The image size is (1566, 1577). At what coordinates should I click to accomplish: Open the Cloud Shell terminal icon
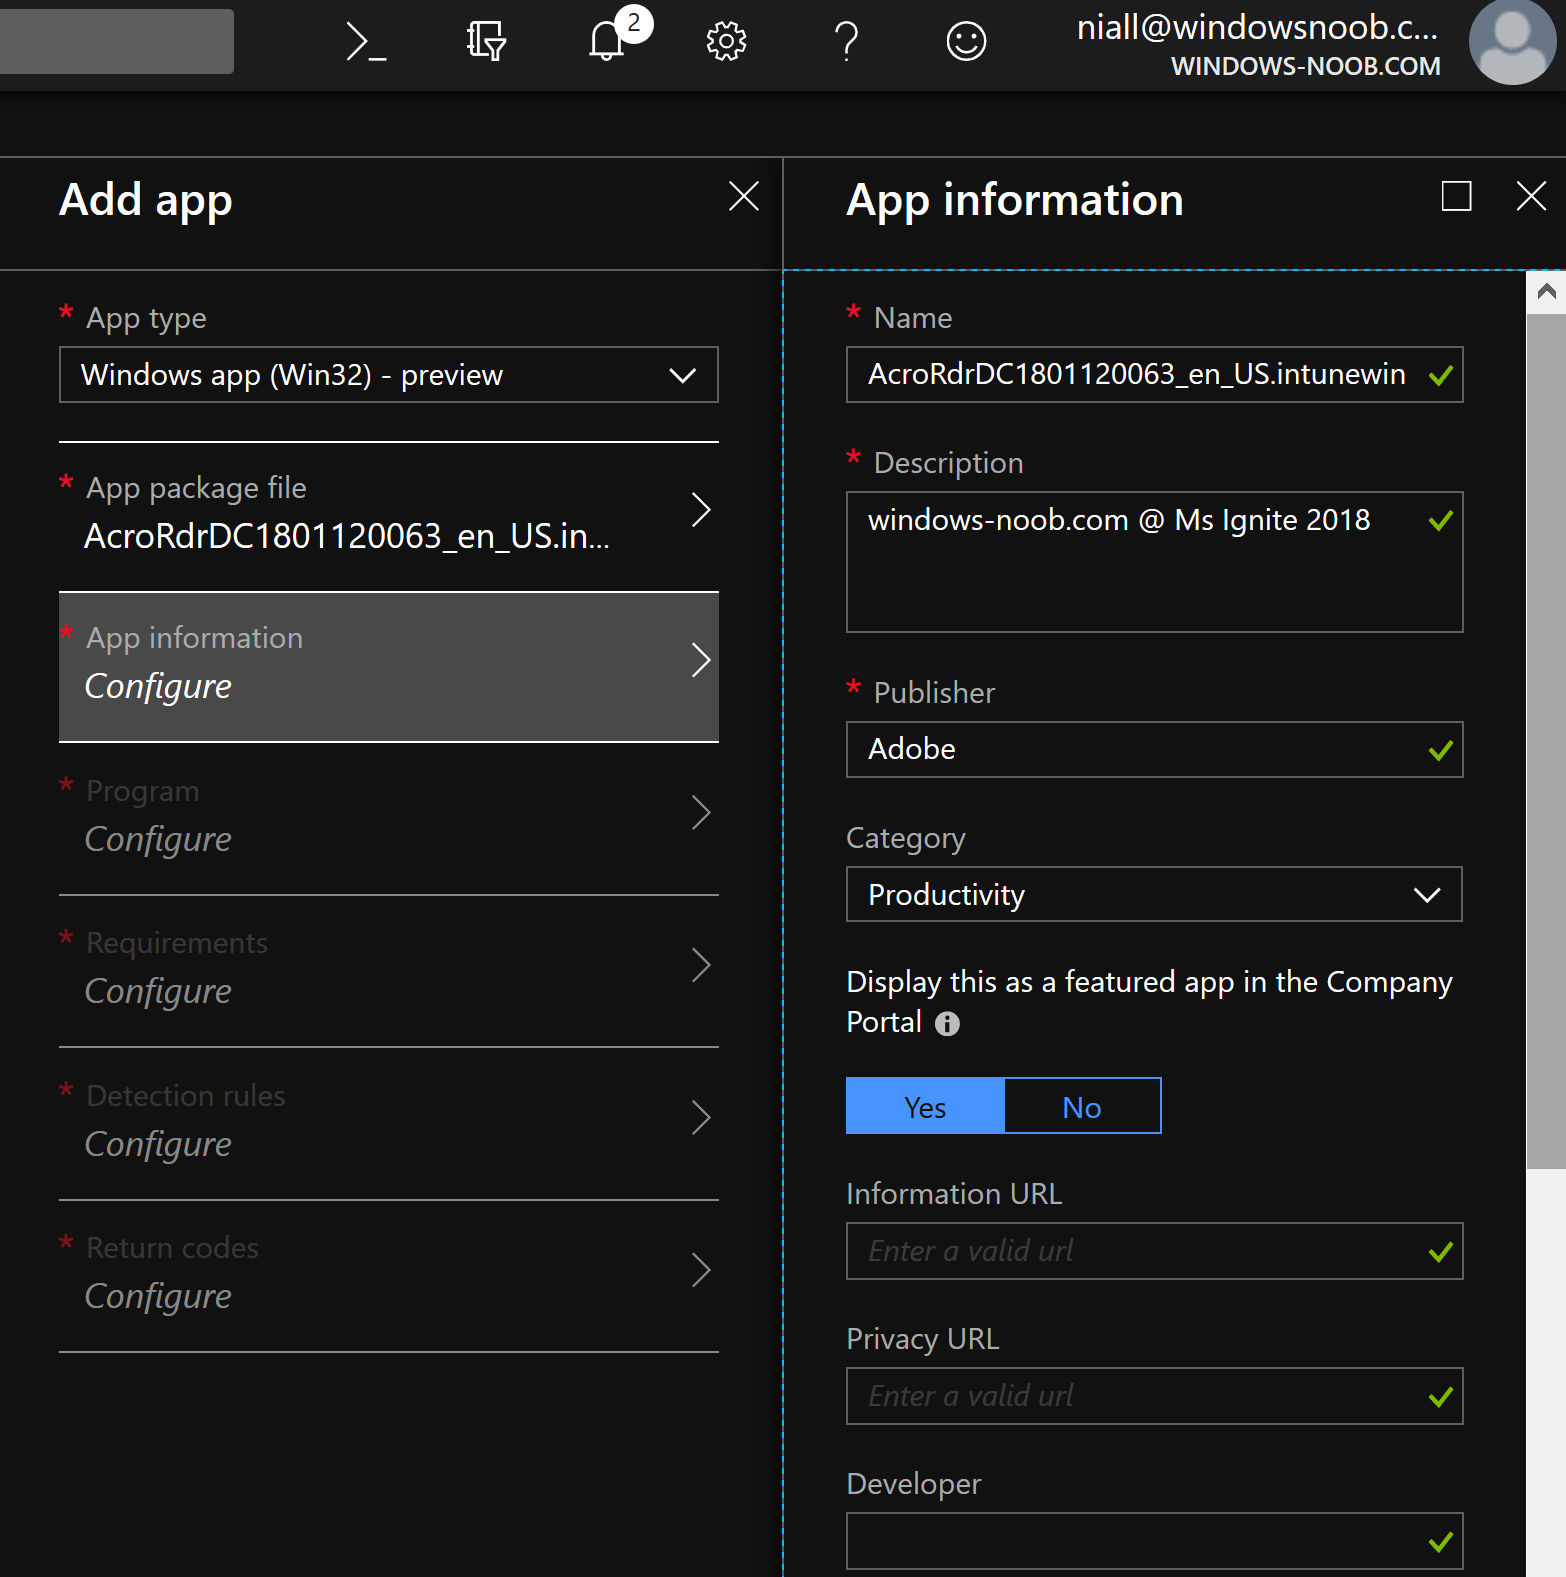click(x=366, y=42)
